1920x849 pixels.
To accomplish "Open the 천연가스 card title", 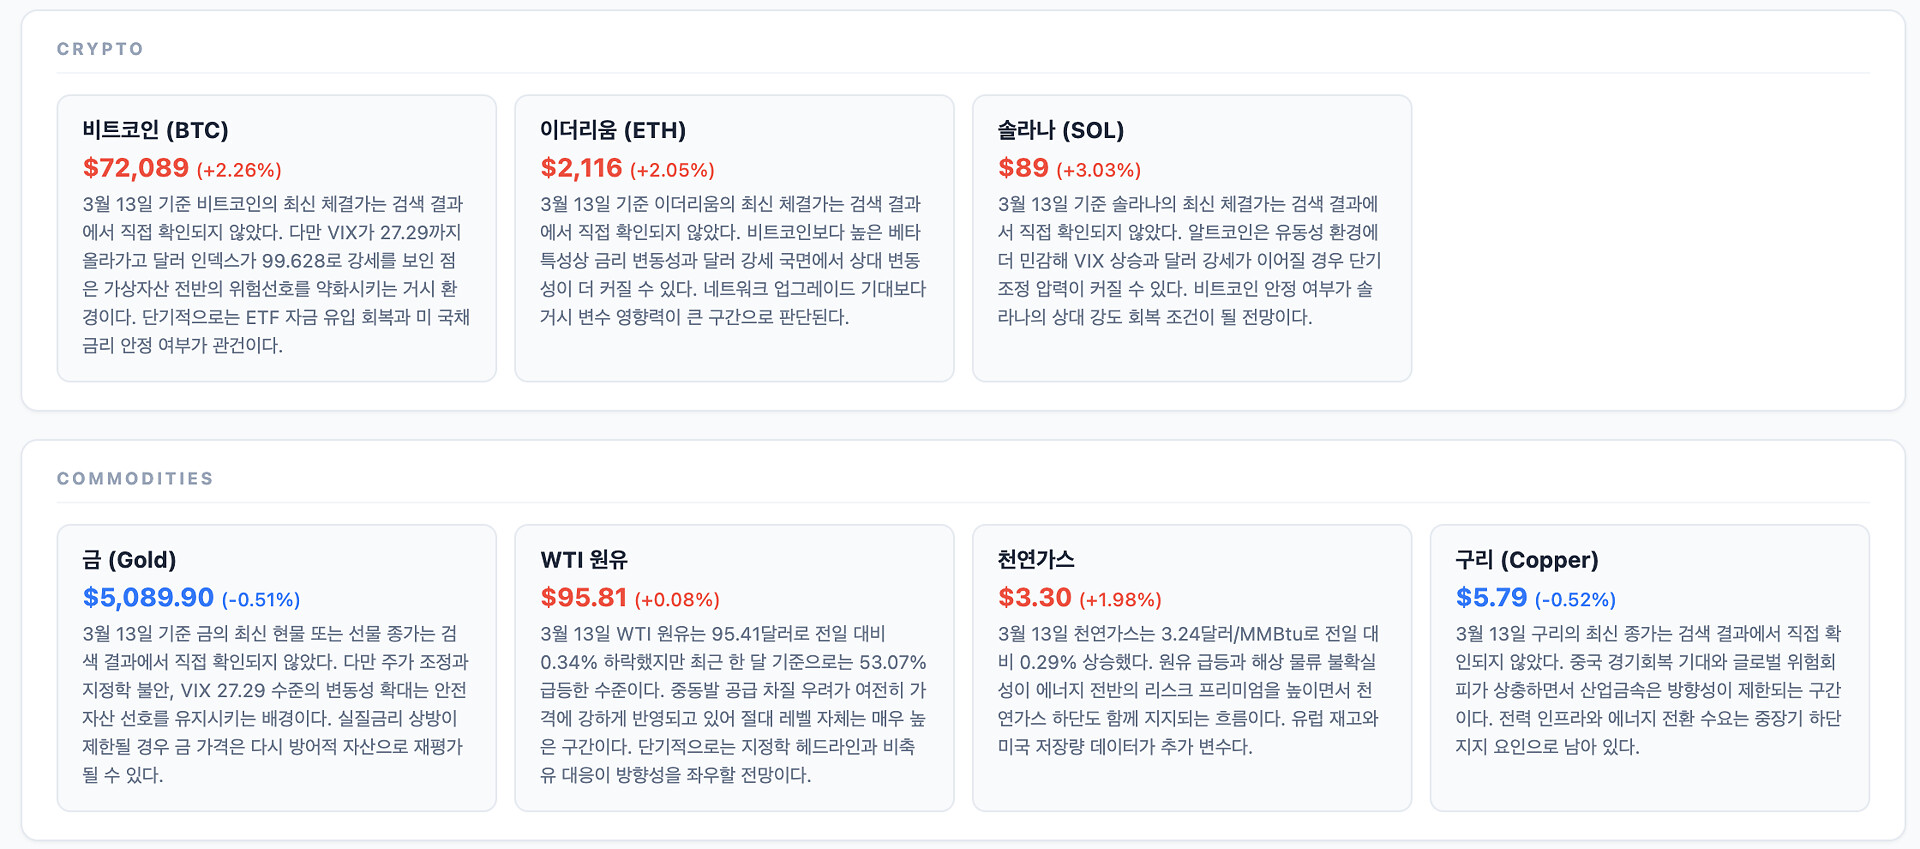I will click(x=1036, y=560).
